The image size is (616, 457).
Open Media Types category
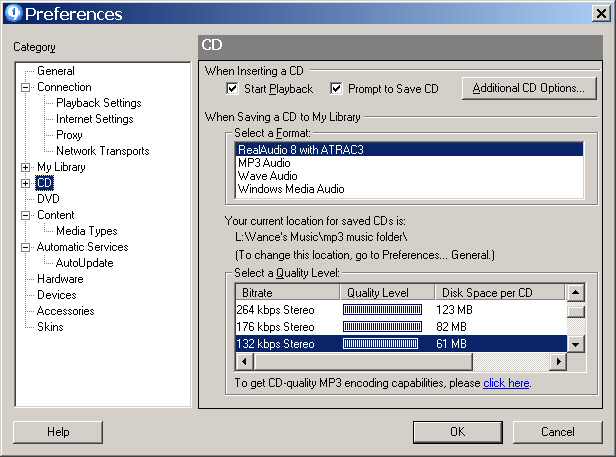click(x=87, y=231)
